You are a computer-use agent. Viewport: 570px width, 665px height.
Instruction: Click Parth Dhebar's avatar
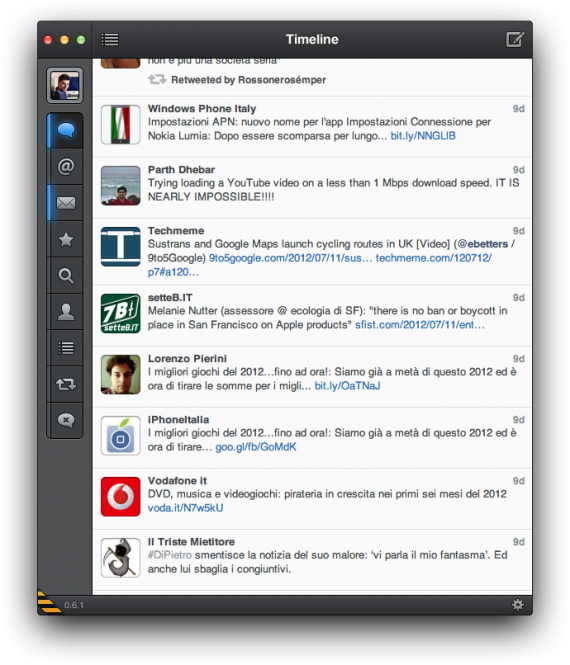[120, 186]
